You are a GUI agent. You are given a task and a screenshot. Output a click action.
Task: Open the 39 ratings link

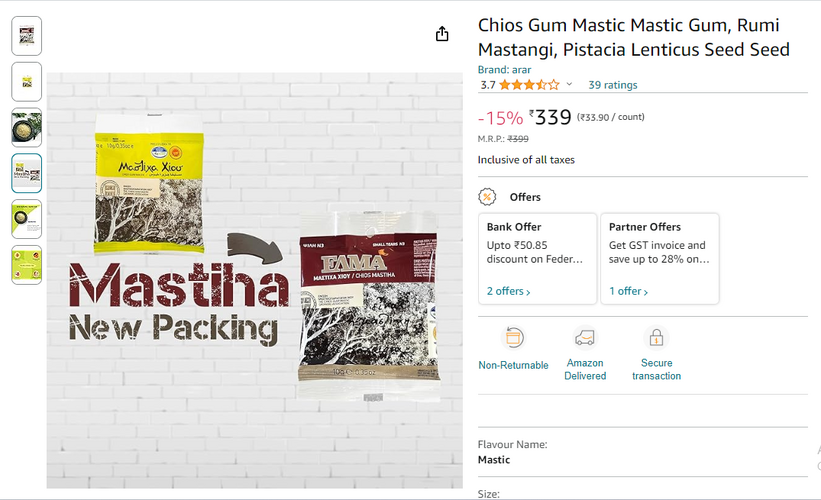coord(612,85)
